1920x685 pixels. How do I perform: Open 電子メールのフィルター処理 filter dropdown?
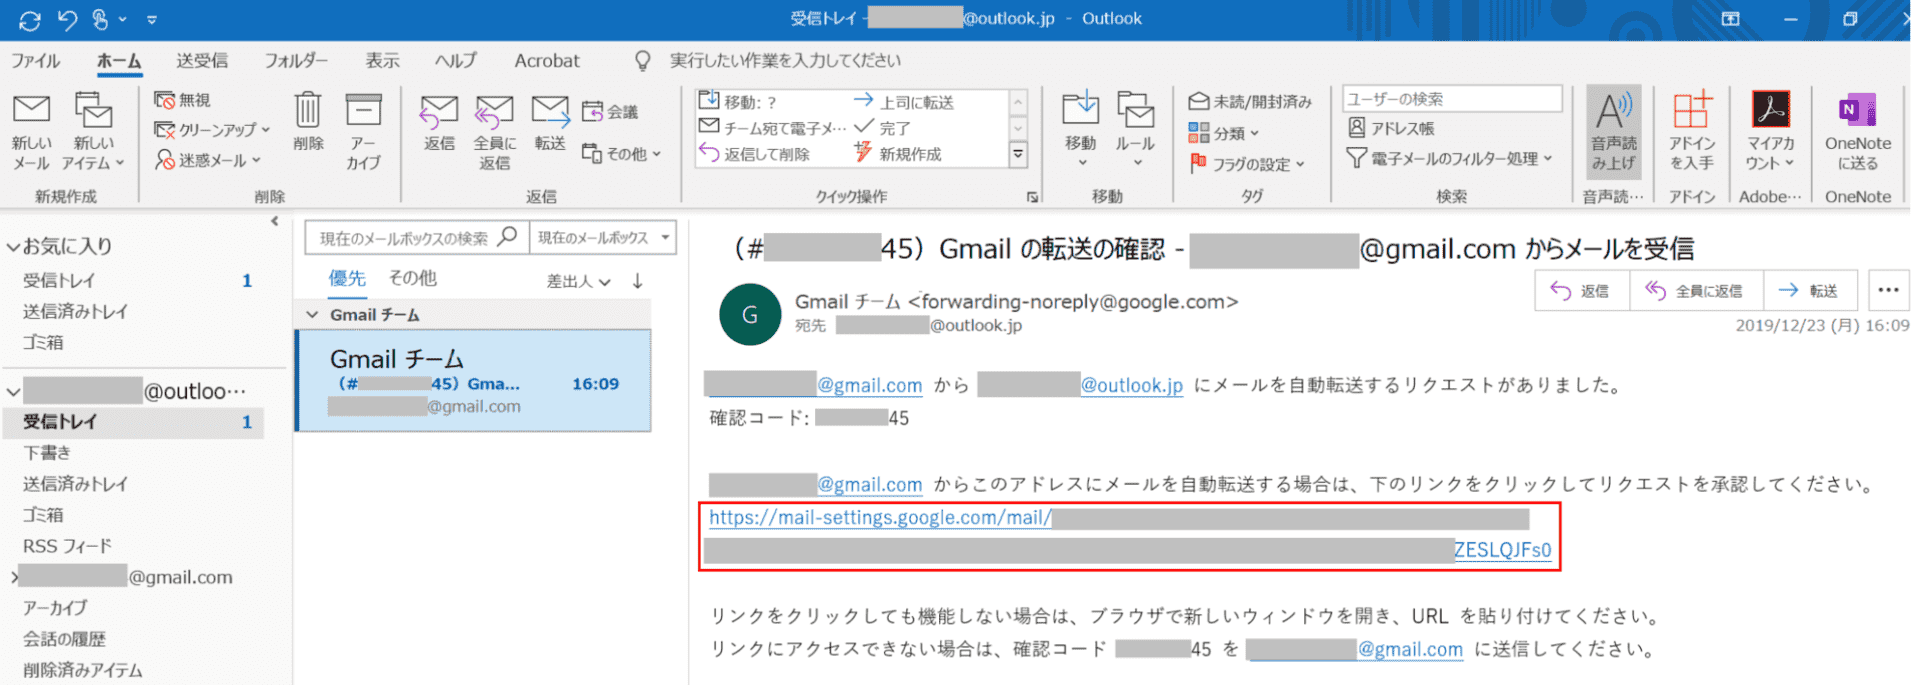[1449, 158]
